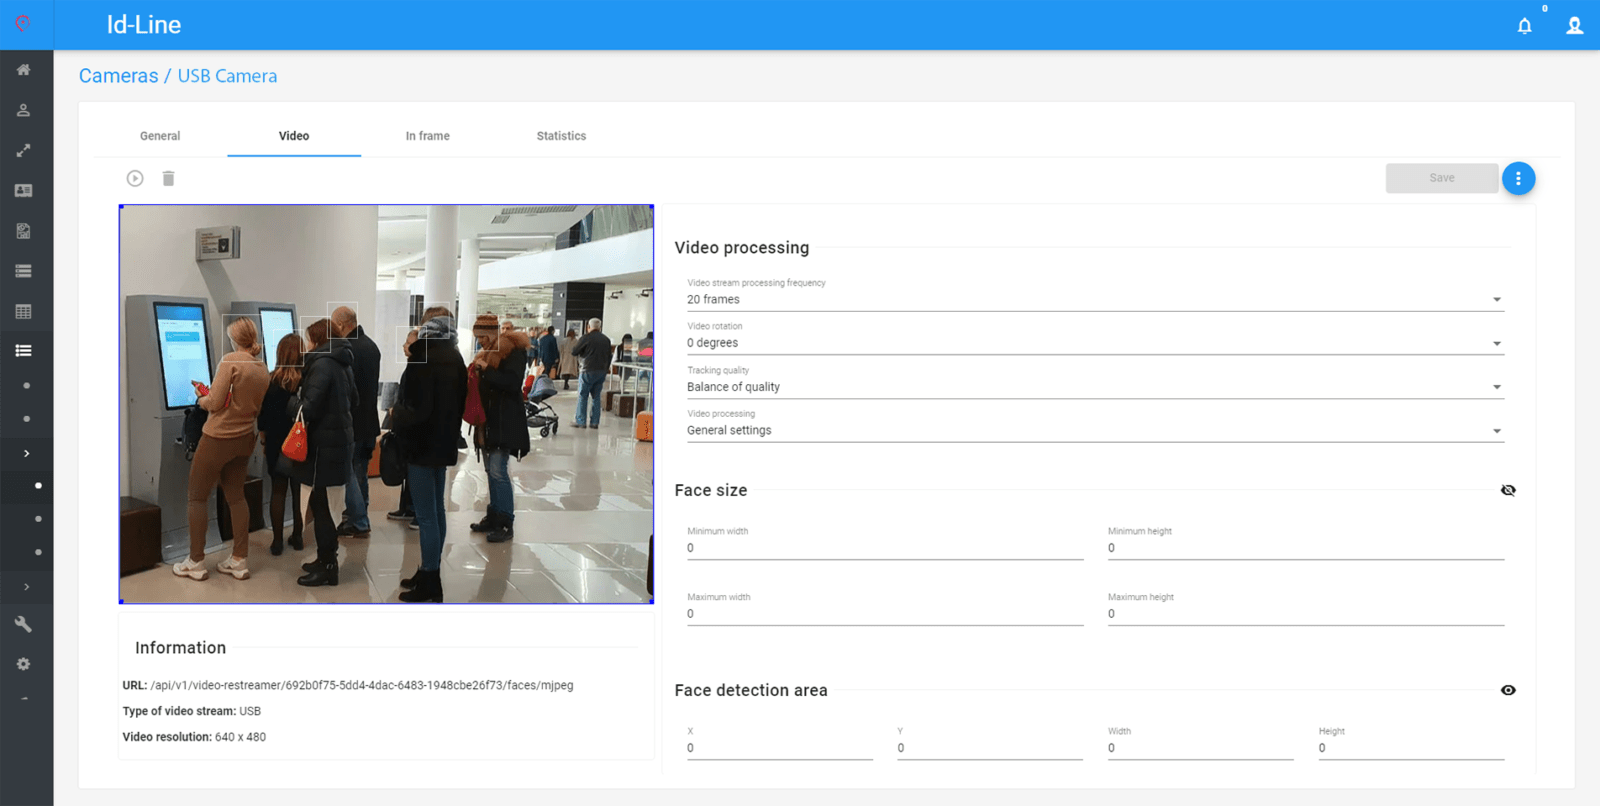Switch to the In frame tab
Screen dimensions: 1600x806
click(427, 136)
